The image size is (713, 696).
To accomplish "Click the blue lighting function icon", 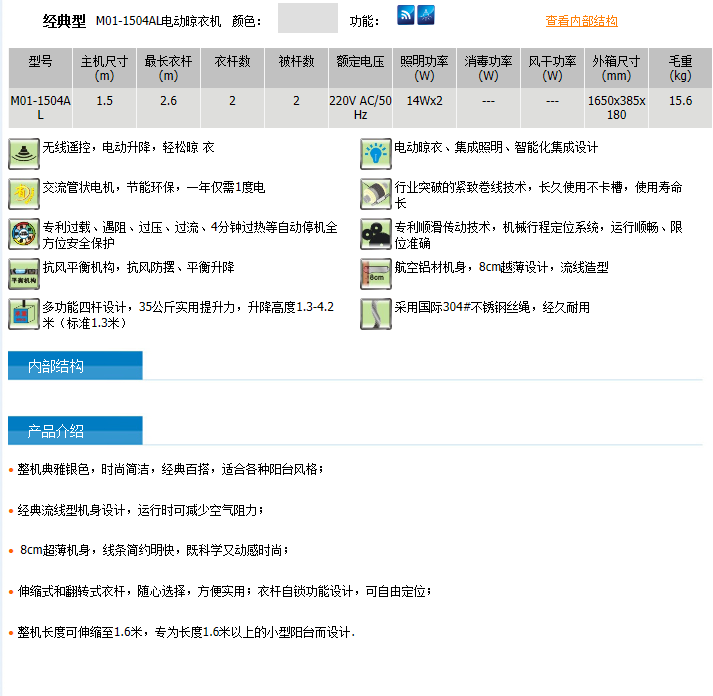I will pyautogui.click(x=426, y=15).
